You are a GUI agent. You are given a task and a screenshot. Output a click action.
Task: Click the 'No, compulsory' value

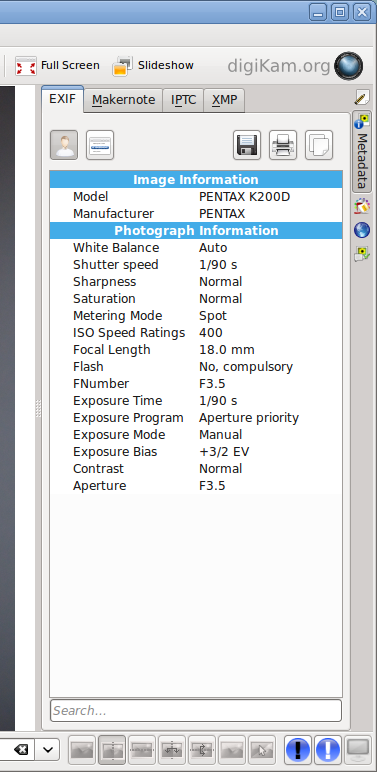(x=246, y=367)
